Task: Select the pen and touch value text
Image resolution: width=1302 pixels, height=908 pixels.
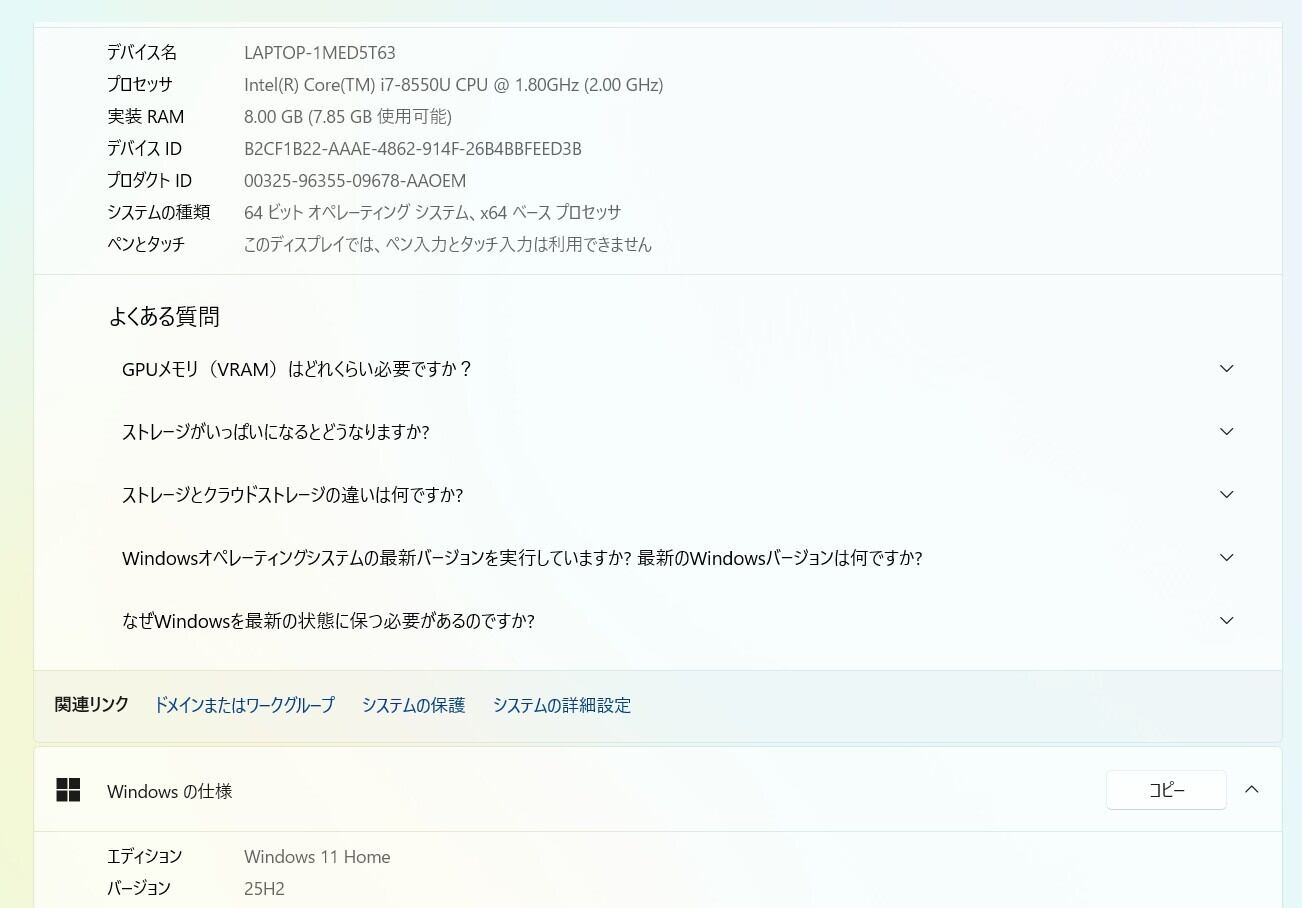Action: point(448,245)
